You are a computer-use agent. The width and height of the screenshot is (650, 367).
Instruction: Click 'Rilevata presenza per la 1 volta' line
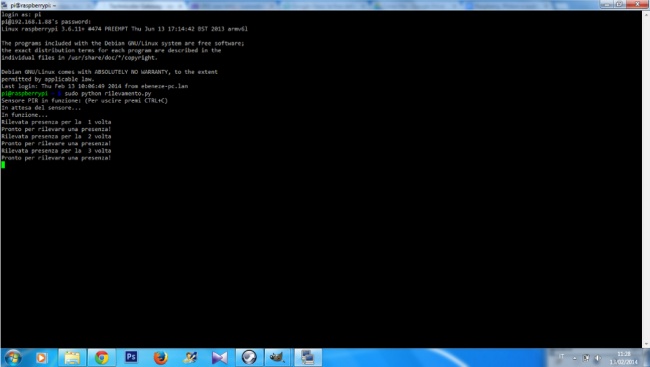pos(56,122)
